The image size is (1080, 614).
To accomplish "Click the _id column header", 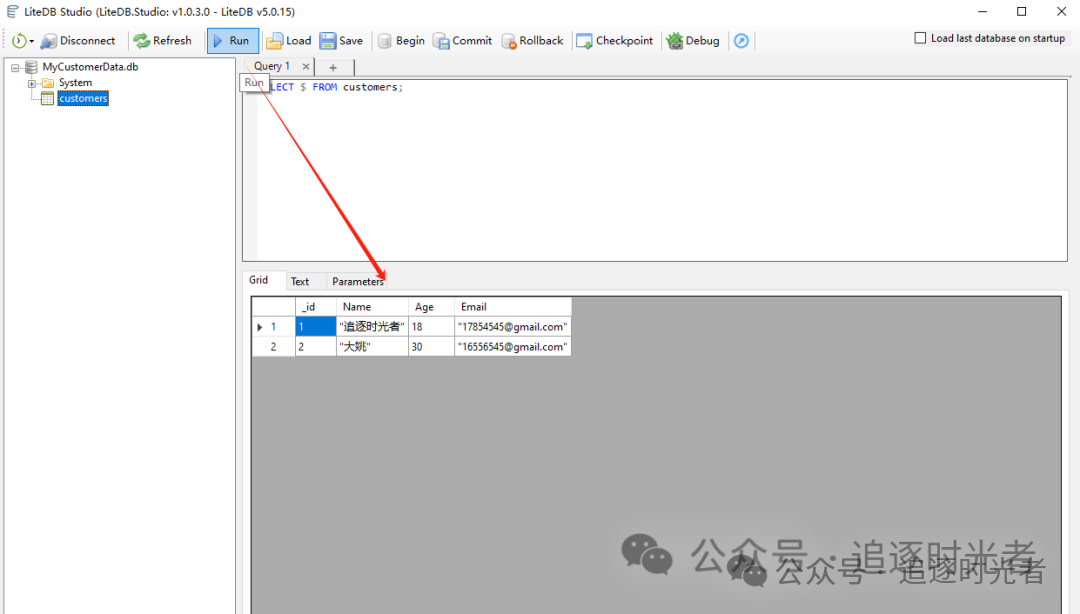I will coord(315,307).
